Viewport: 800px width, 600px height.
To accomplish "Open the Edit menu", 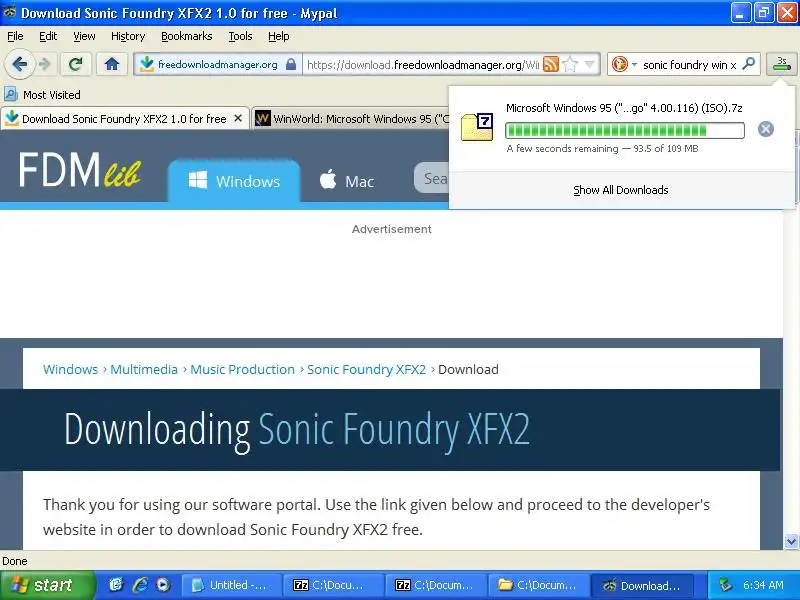I will [x=48, y=36].
